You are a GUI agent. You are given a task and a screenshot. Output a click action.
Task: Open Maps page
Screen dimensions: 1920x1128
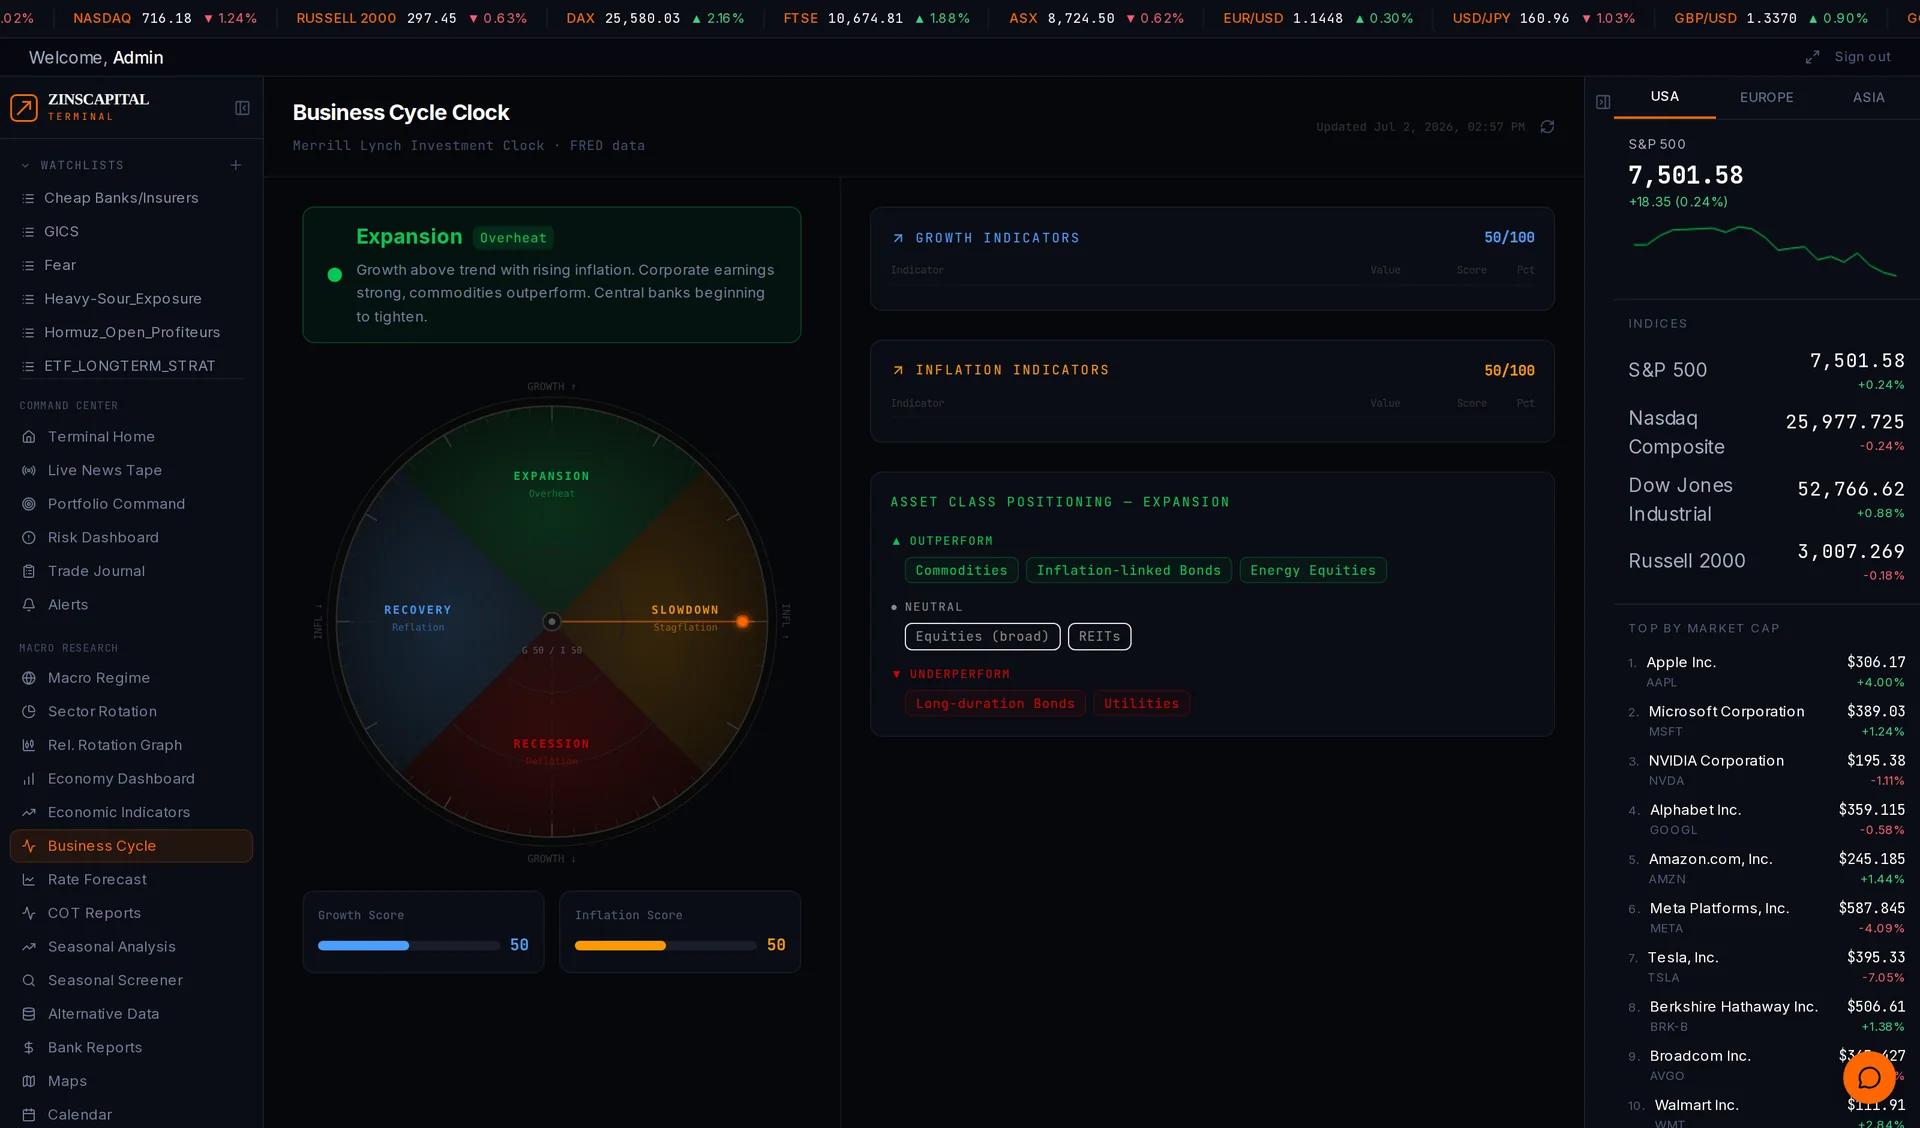131,1081
